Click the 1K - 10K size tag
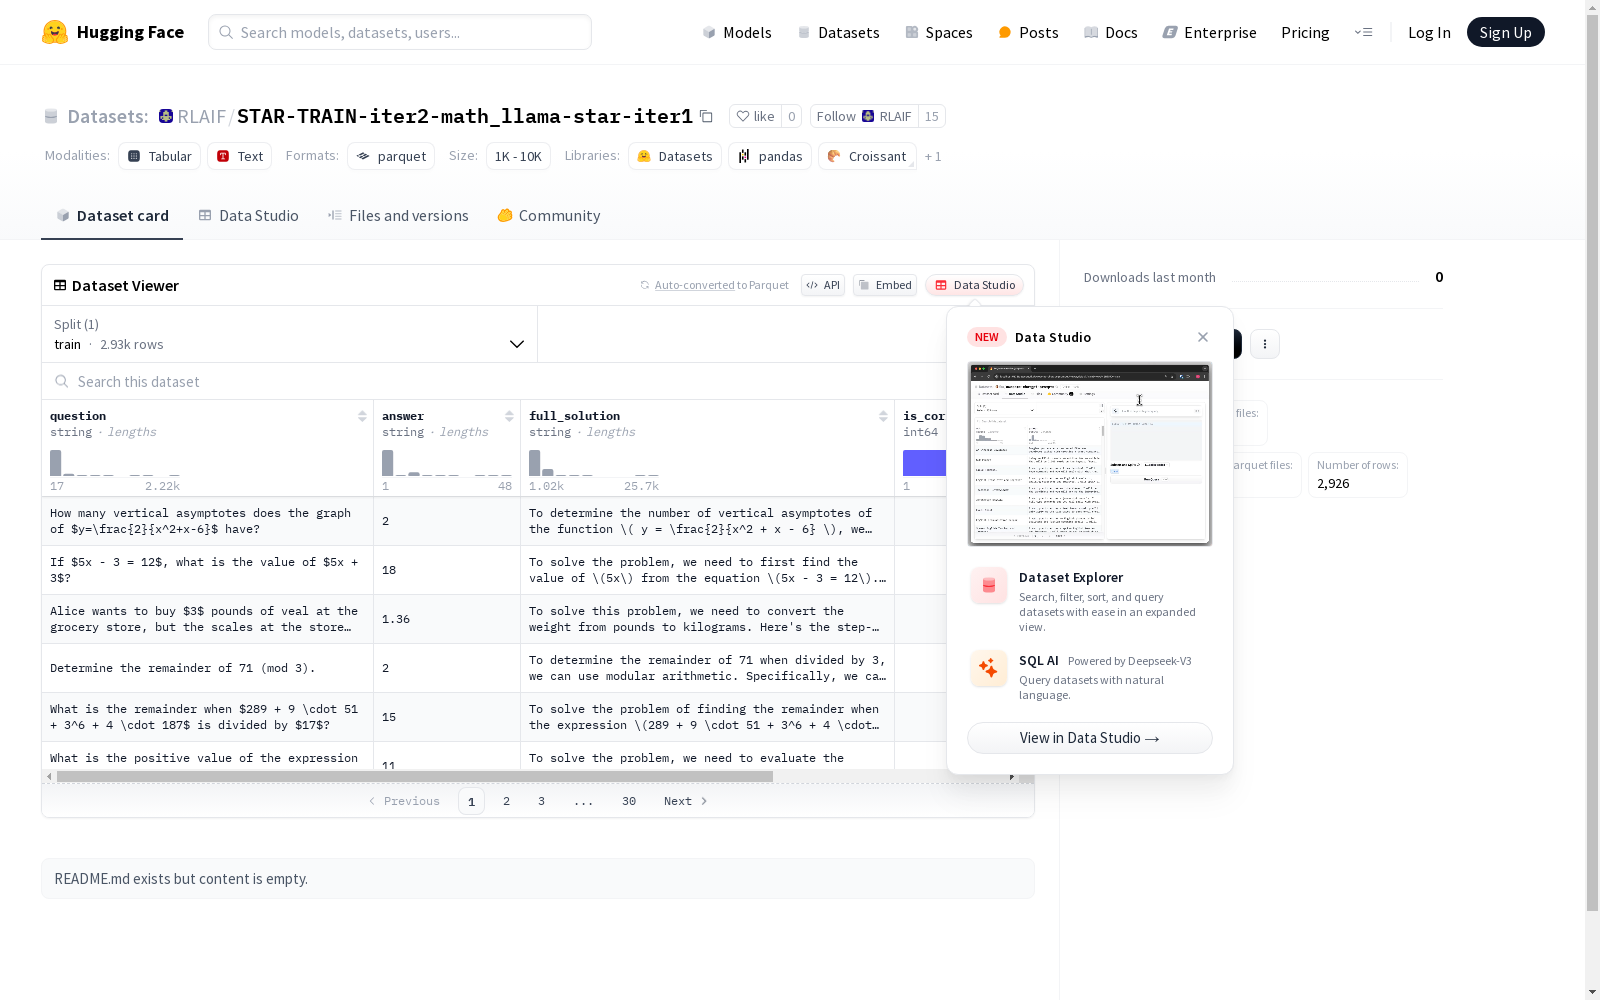Screen dimensions: 1600x1000 point(518,156)
